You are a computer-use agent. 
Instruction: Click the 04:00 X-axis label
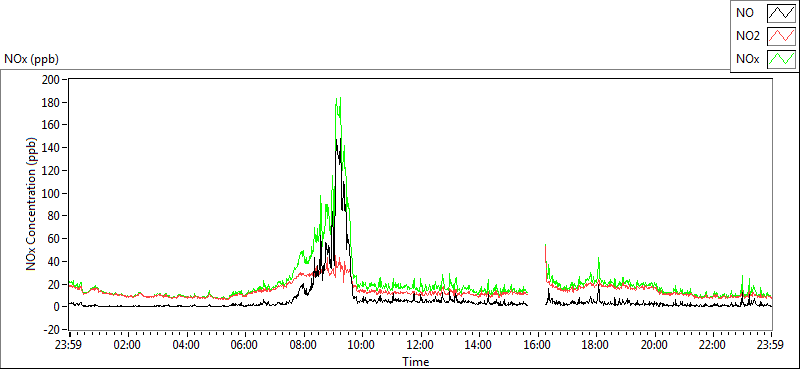click(186, 345)
